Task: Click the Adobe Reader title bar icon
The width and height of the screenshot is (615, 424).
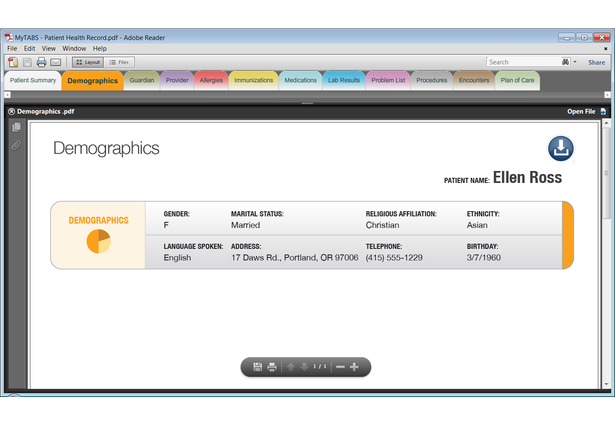Action: [9, 37]
